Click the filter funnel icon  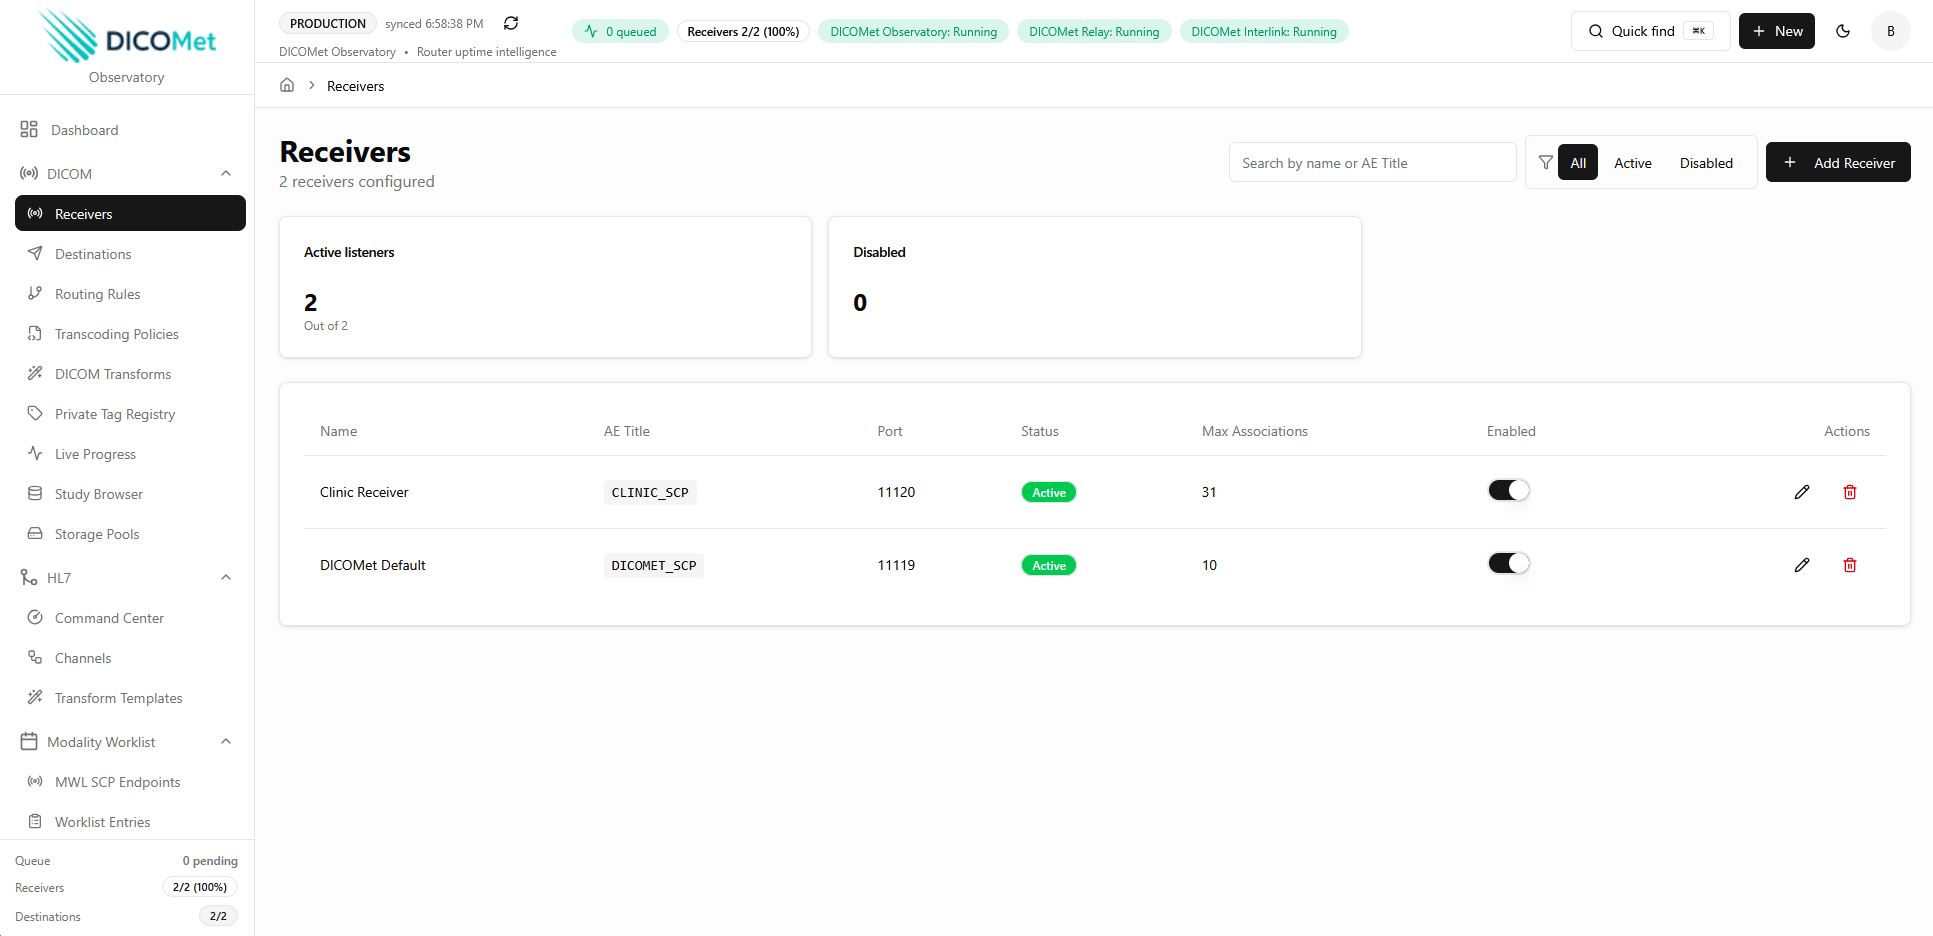pyautogui.click(x=1545, y=163)
